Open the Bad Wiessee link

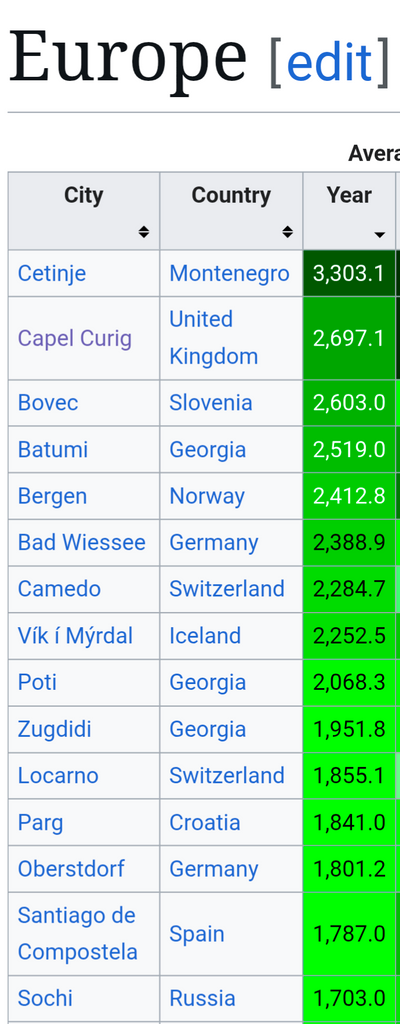(x=82, y=543)
